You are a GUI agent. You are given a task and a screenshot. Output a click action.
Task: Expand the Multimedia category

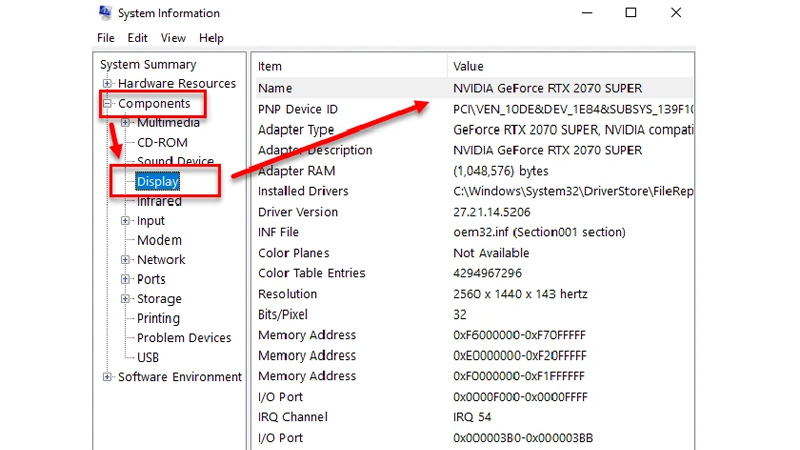point(126,123)
